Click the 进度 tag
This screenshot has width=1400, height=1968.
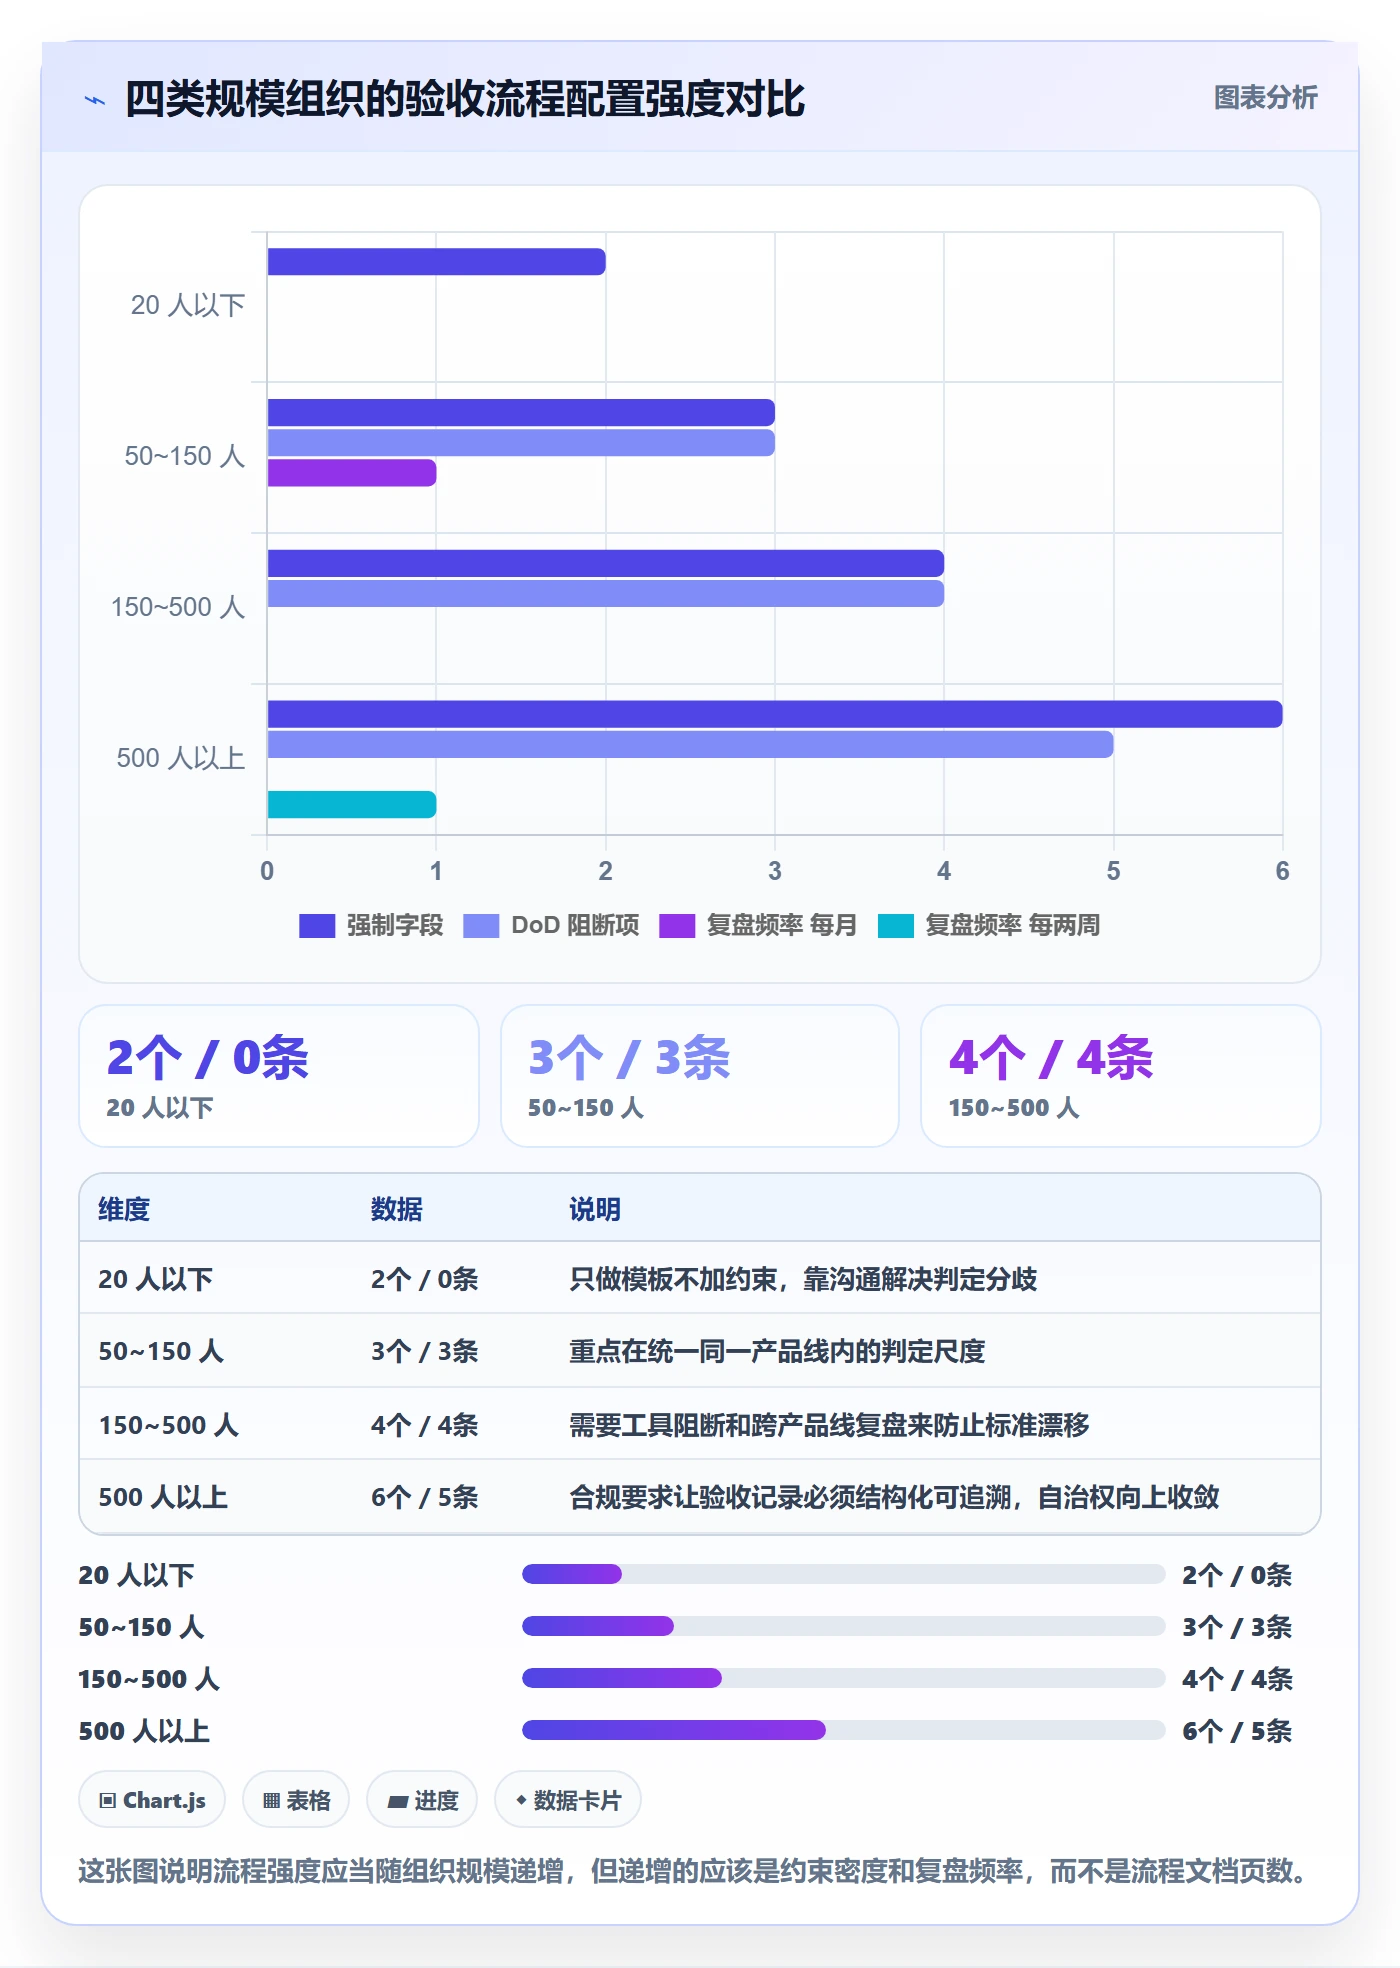[x=422, y=1800]
